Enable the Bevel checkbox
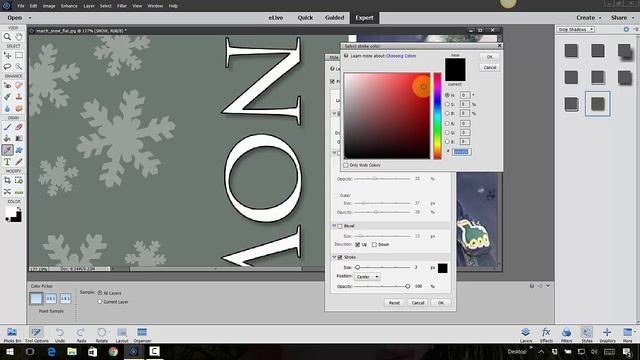 (x=340, y=226)
